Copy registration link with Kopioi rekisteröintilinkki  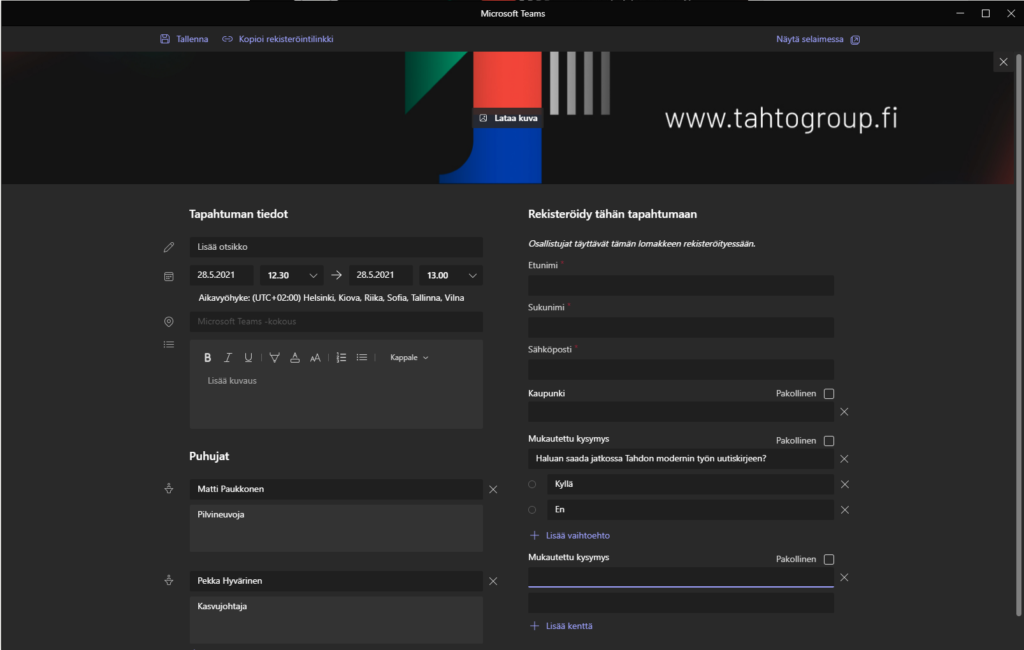278,39
